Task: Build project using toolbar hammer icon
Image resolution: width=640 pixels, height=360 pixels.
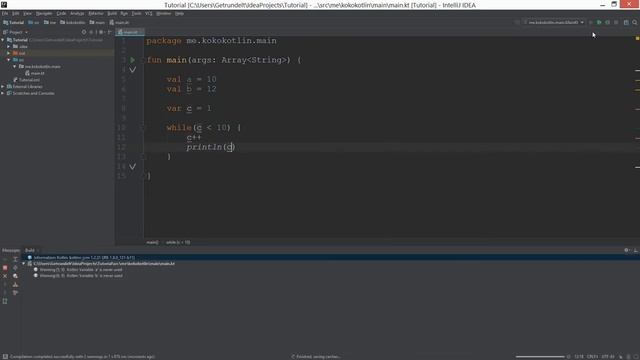Action: click(x=517, y=22)
